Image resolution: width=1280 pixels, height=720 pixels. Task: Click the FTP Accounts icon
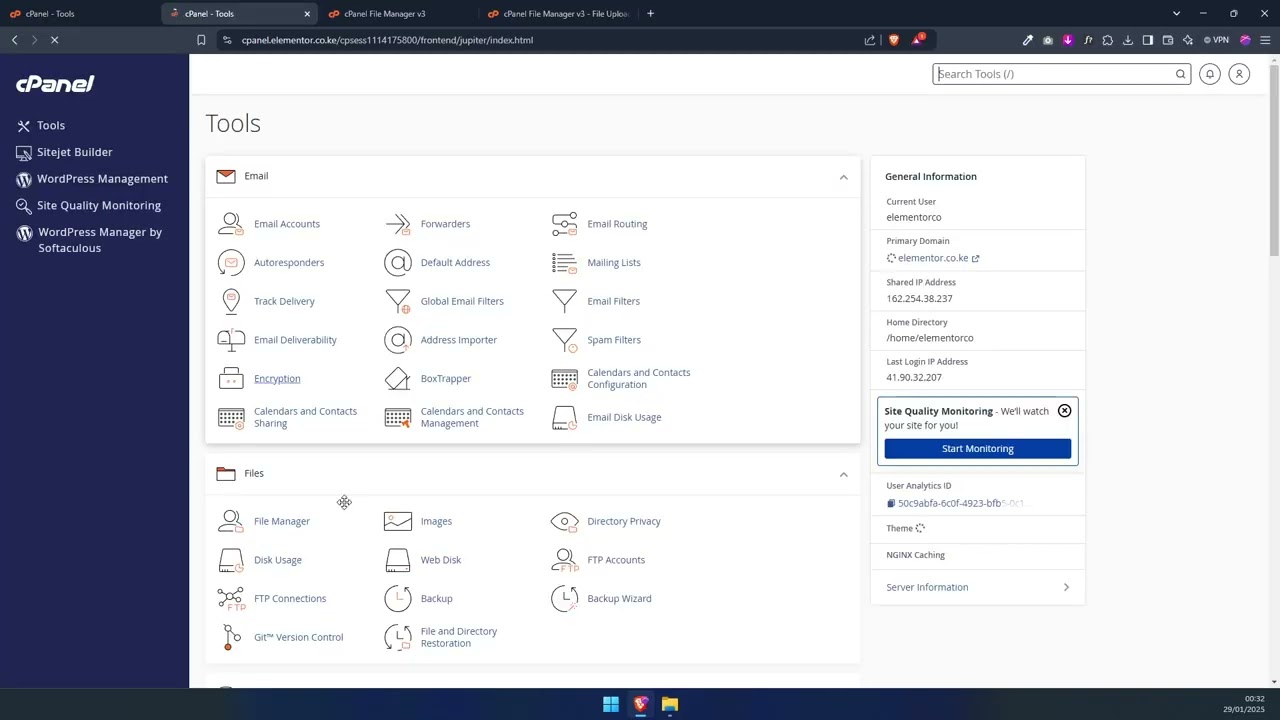[x=564, y=560]
